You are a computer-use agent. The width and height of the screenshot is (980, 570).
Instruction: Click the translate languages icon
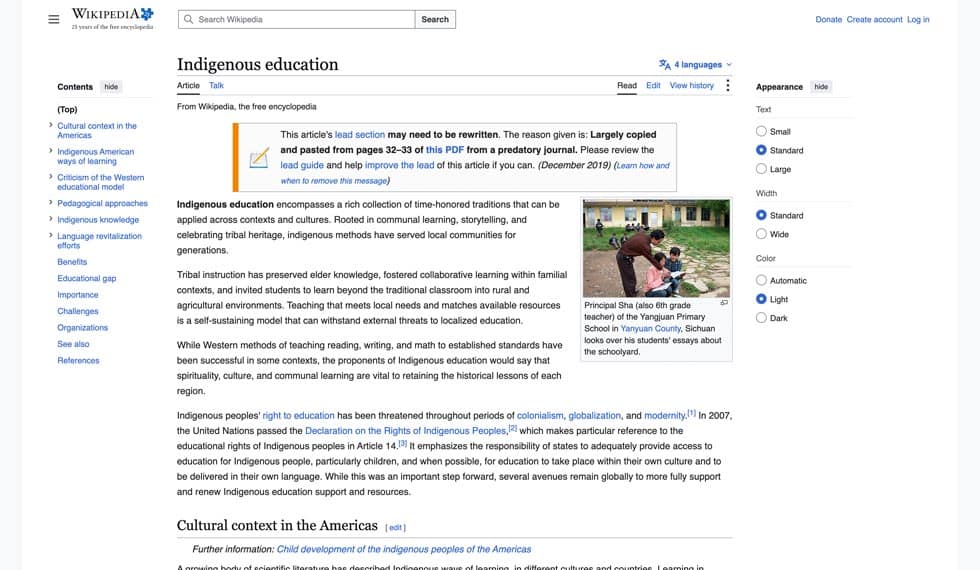click(x=664, y=64)
